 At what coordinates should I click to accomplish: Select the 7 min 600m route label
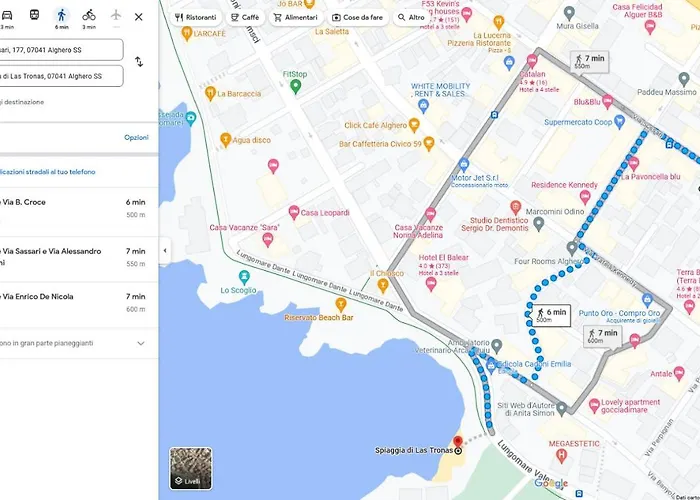[x=603, y=336]
